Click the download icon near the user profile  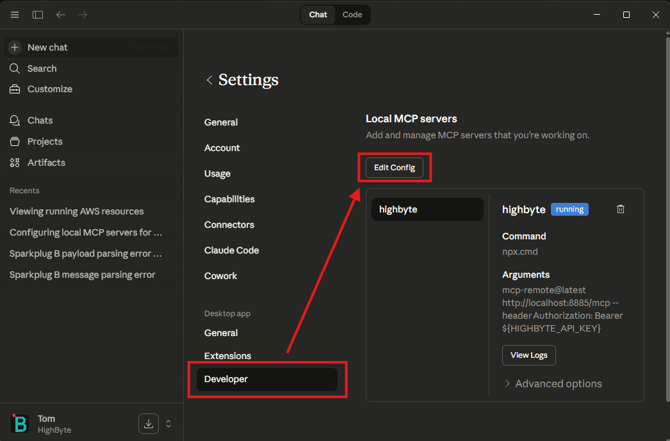pyautogui.click(x=148, y=424)
